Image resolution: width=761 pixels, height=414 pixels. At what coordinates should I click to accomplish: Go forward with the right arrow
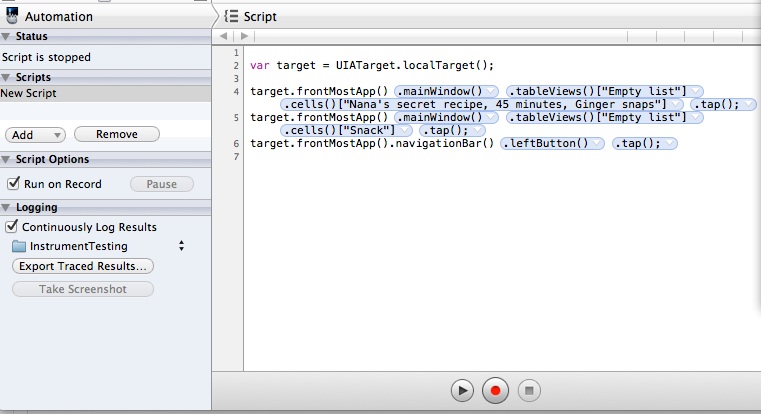click(x=244, y=36)
